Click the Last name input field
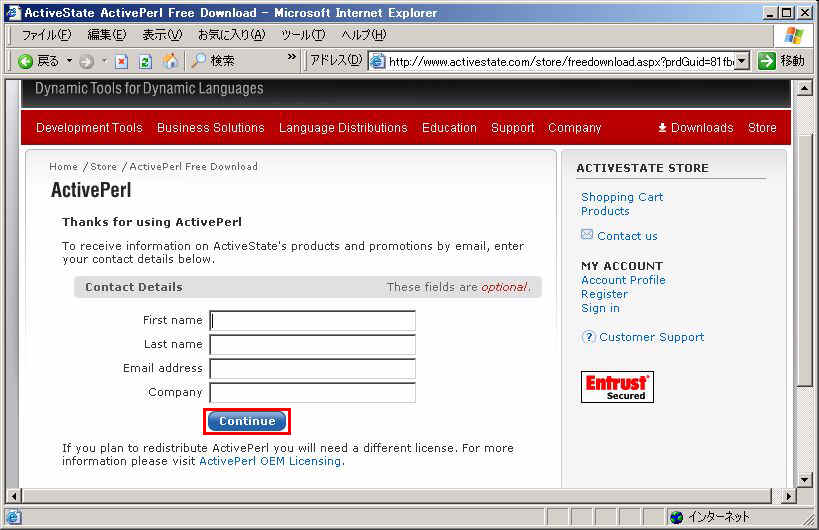Screen dimensions: 819x530 (312, 345)
